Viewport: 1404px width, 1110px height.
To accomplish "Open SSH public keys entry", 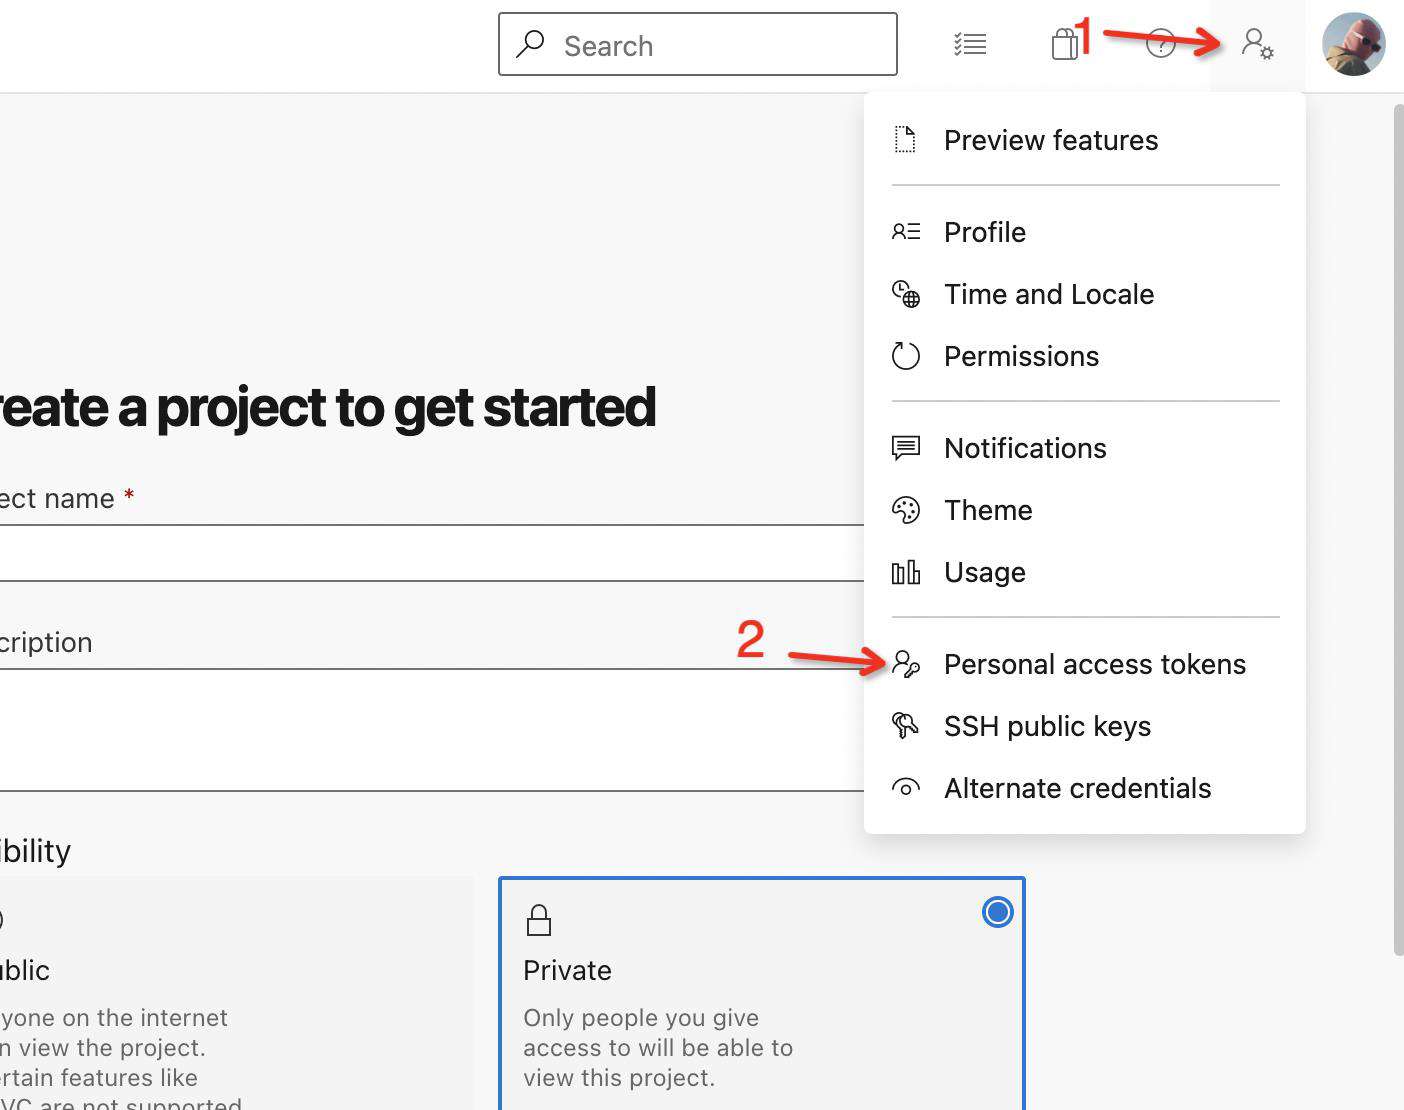I will click(x=1085, y=726).
